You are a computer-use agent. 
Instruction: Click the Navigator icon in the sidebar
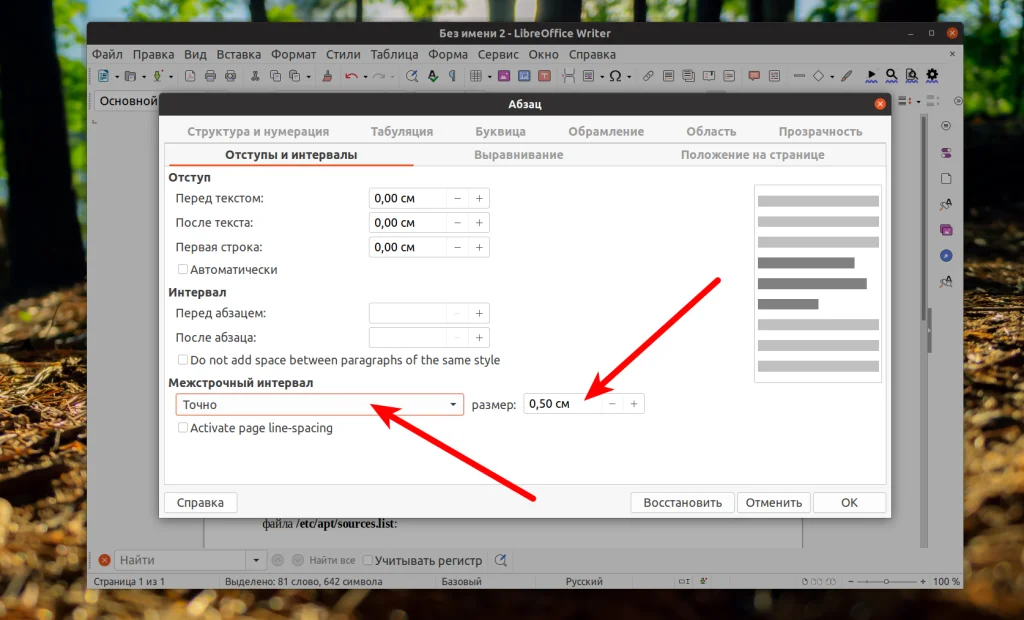945,255
